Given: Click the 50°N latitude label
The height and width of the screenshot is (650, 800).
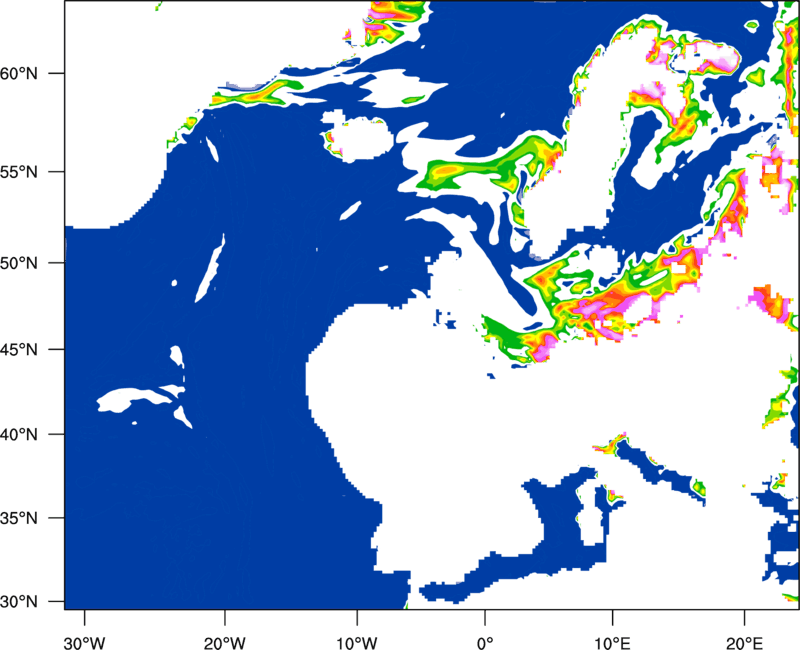Looking at the screenshot, I should tap(19, 263).
